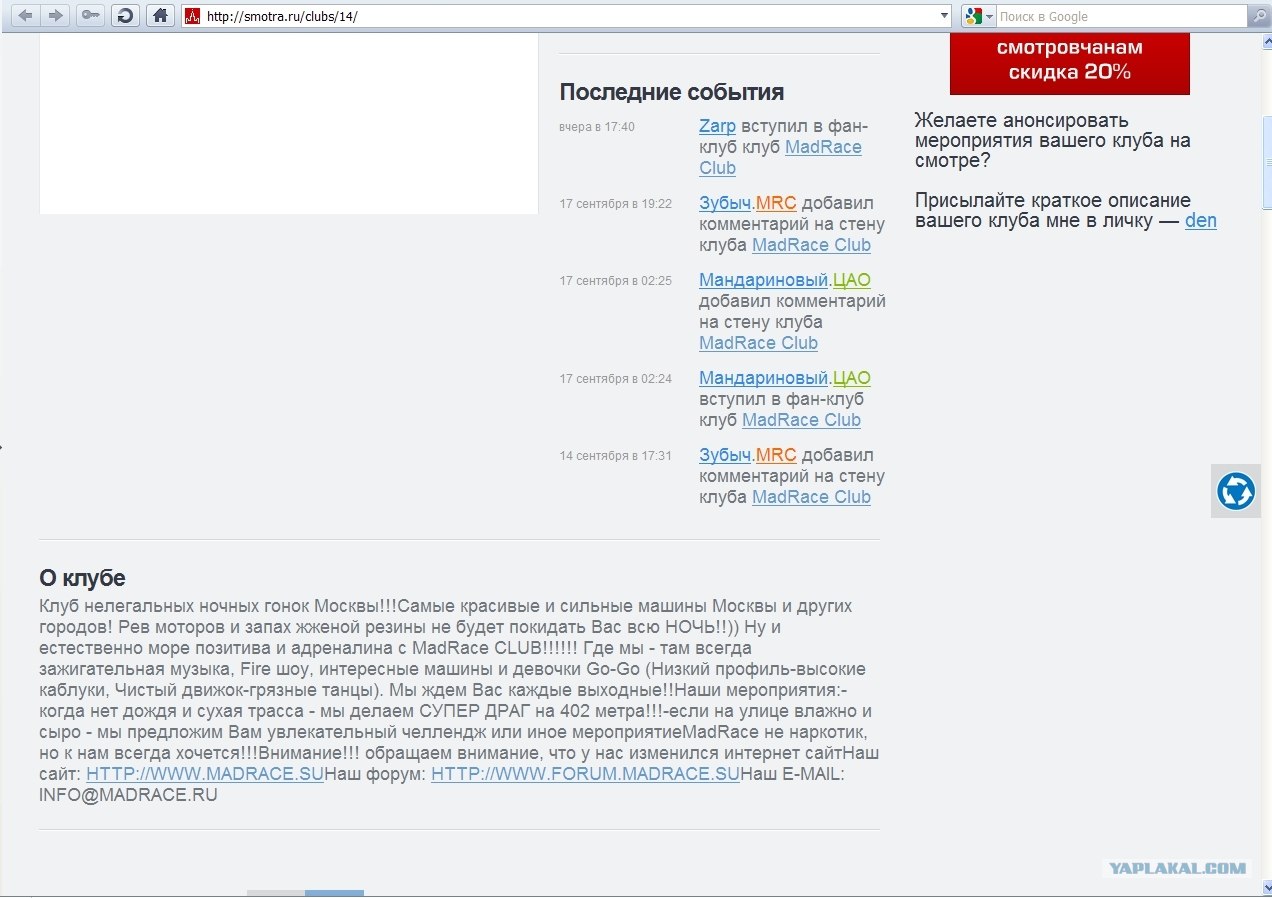Open the home page icon
Image resolution: width=1272 pixels, height=898 pixels.
click(x=159, y=16)
